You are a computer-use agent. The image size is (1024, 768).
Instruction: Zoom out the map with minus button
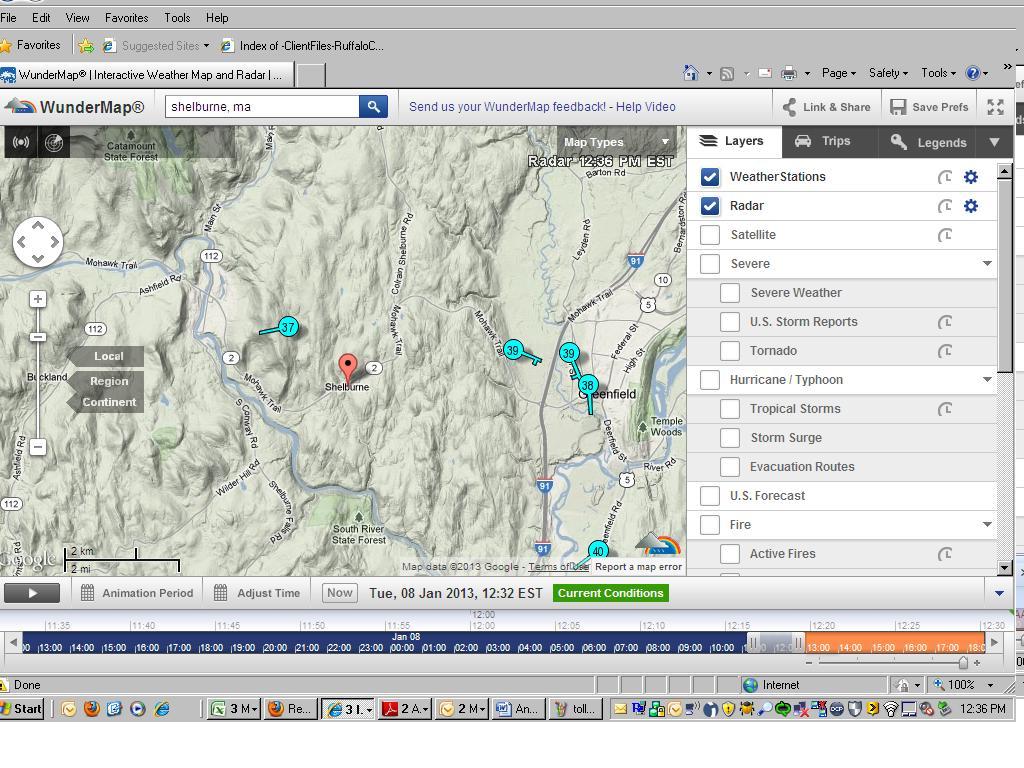click(x=38, y=447)
